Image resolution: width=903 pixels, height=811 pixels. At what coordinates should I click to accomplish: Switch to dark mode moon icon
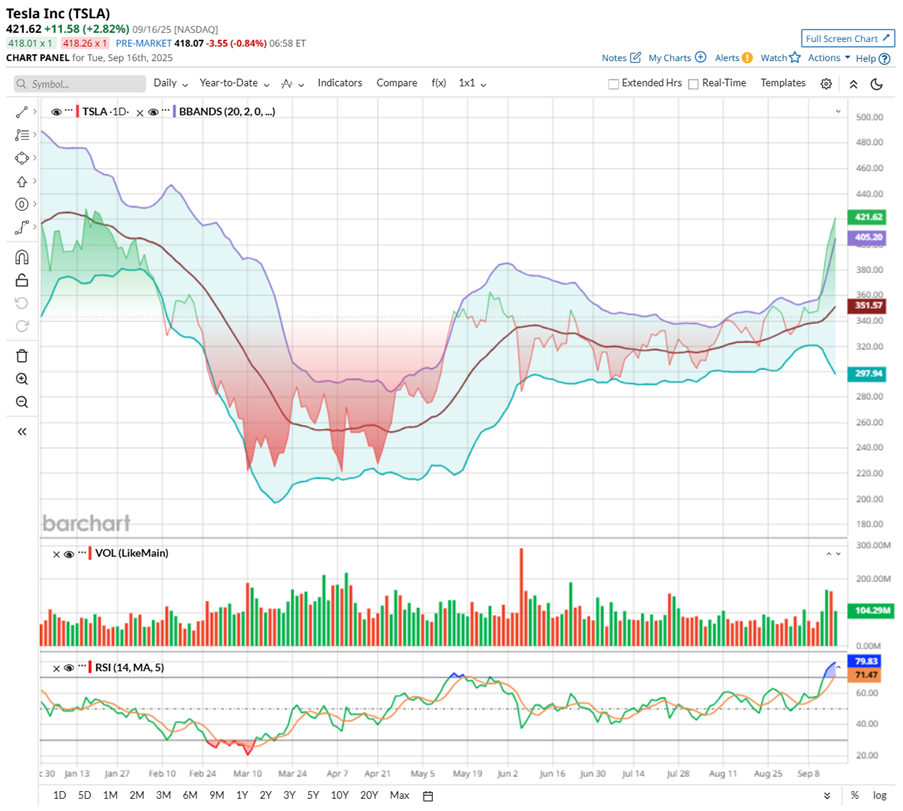tap(877, 84)
